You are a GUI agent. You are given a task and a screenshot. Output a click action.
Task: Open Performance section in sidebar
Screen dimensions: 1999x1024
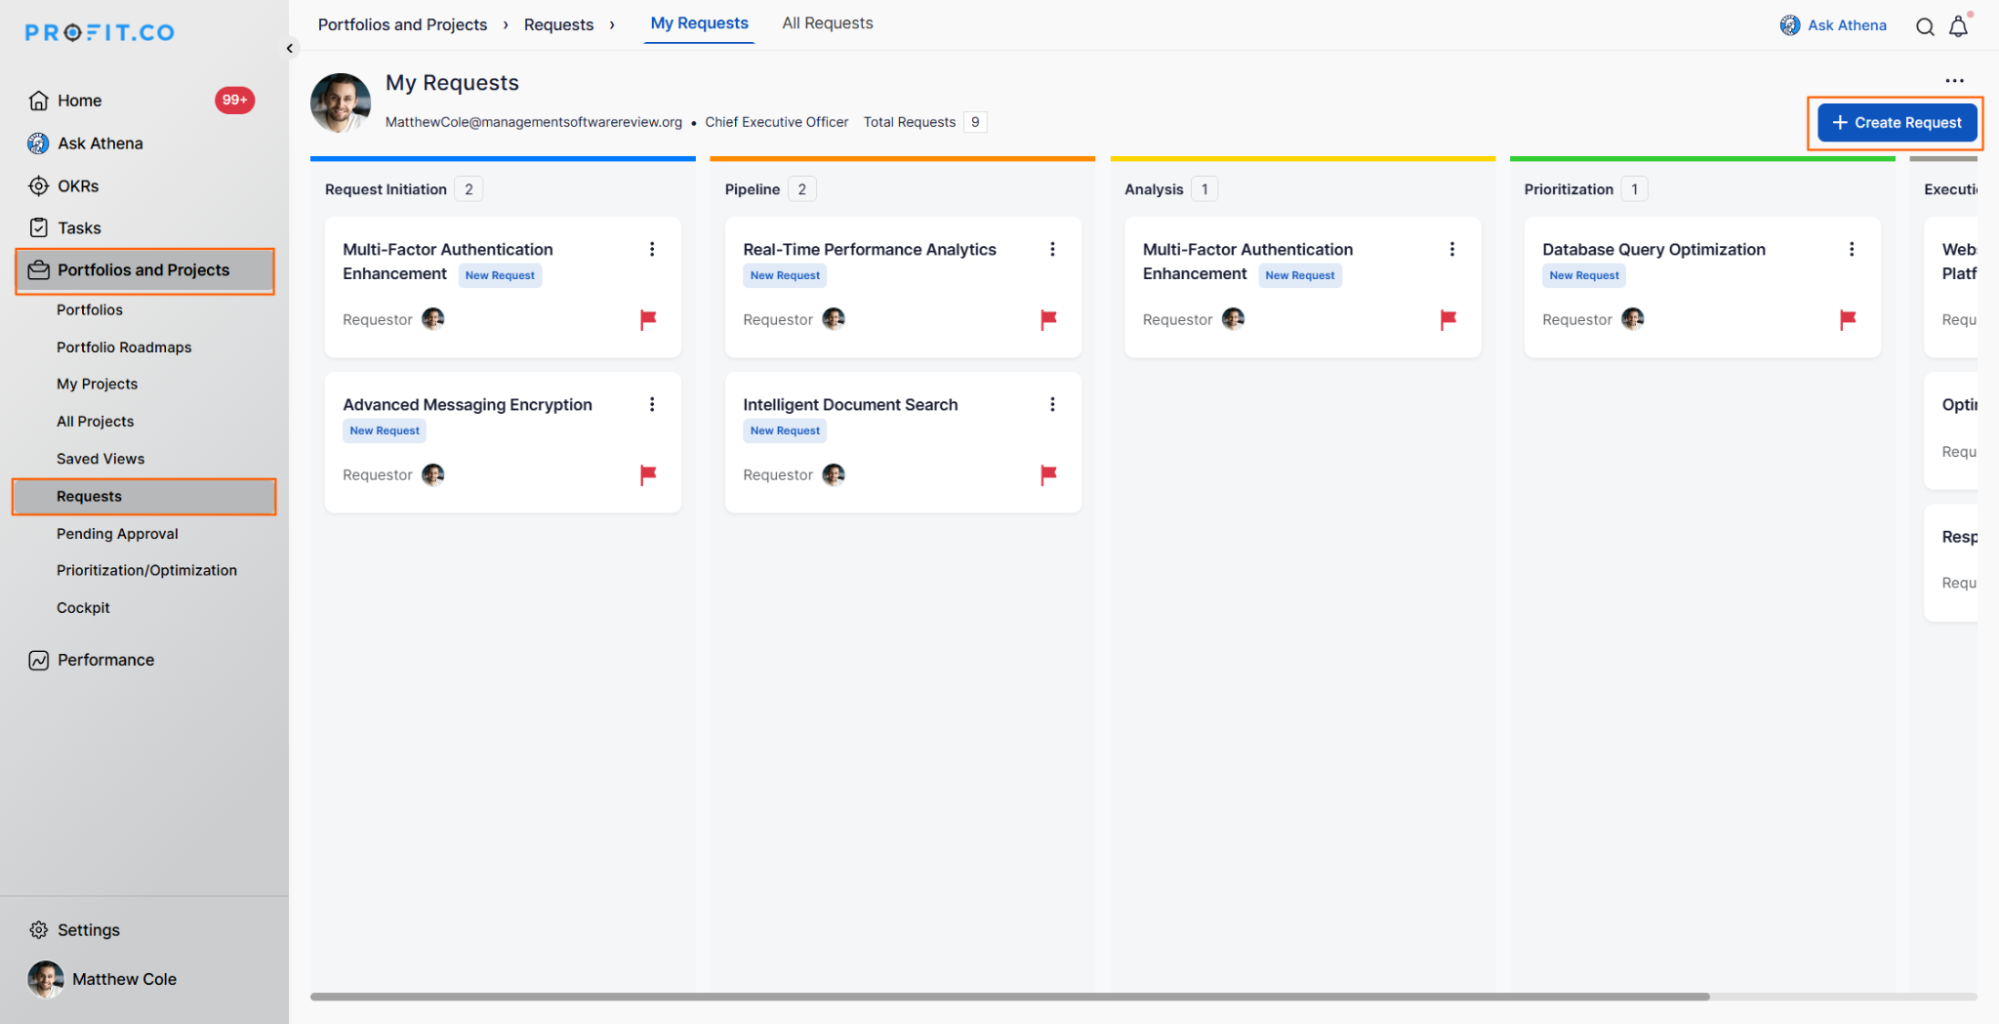(x=105, y=660)
